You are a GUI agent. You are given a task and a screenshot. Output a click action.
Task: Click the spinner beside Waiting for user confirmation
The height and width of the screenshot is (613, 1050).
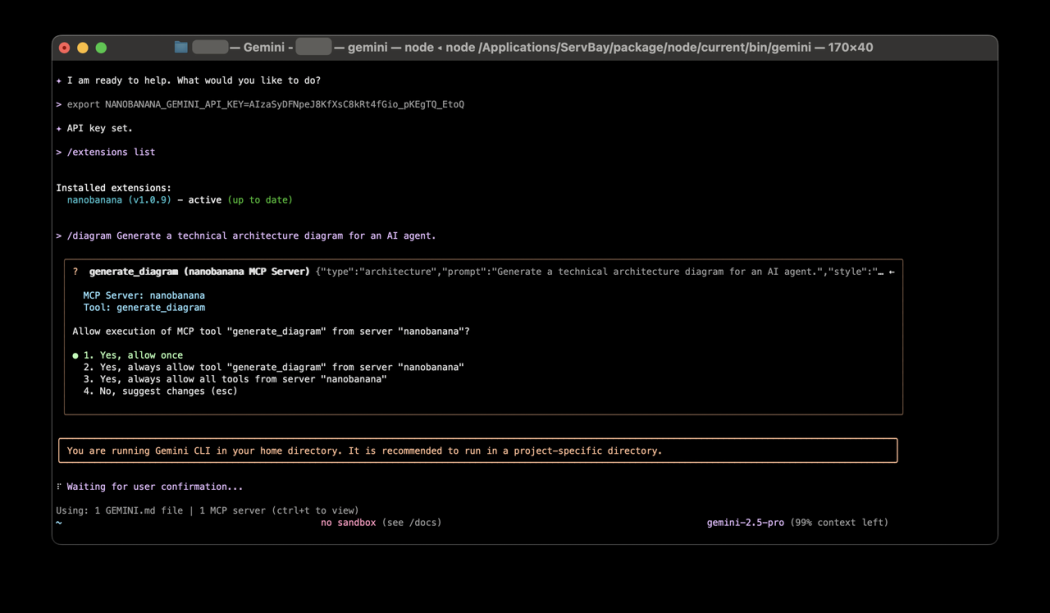pos(59,487)
